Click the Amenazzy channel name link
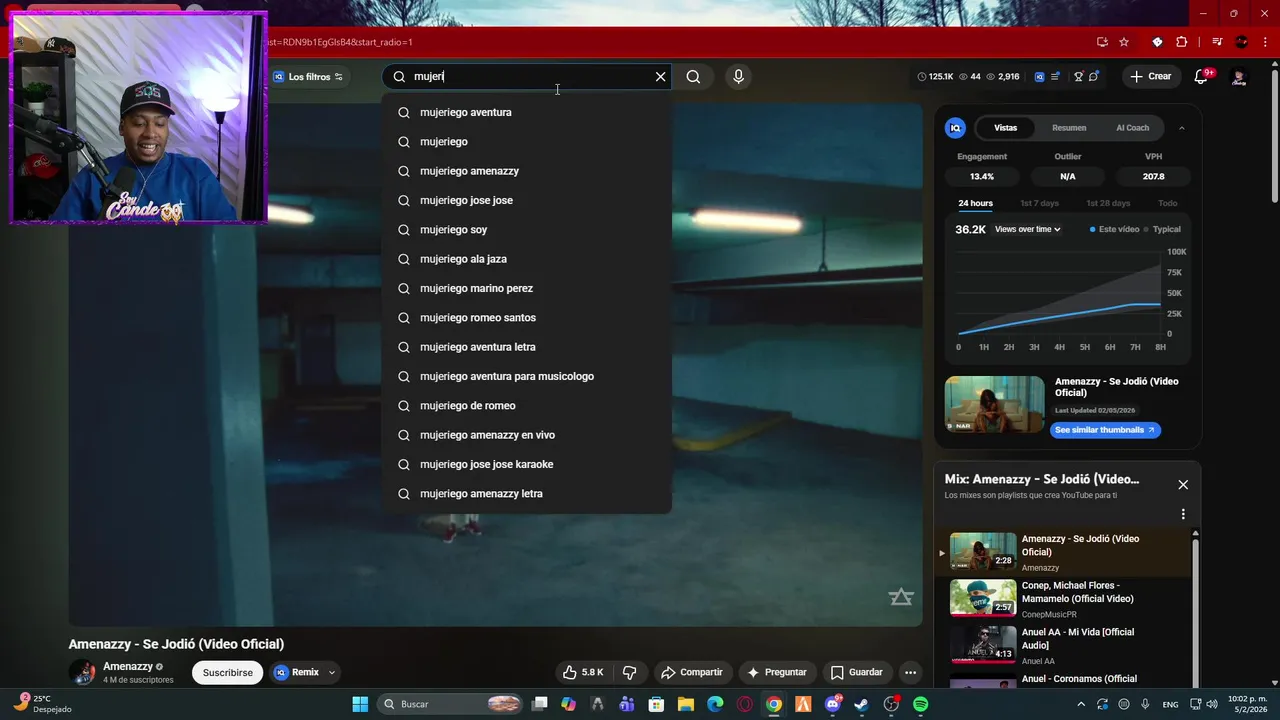This screenshot has width=1280, height=720. 128,666
